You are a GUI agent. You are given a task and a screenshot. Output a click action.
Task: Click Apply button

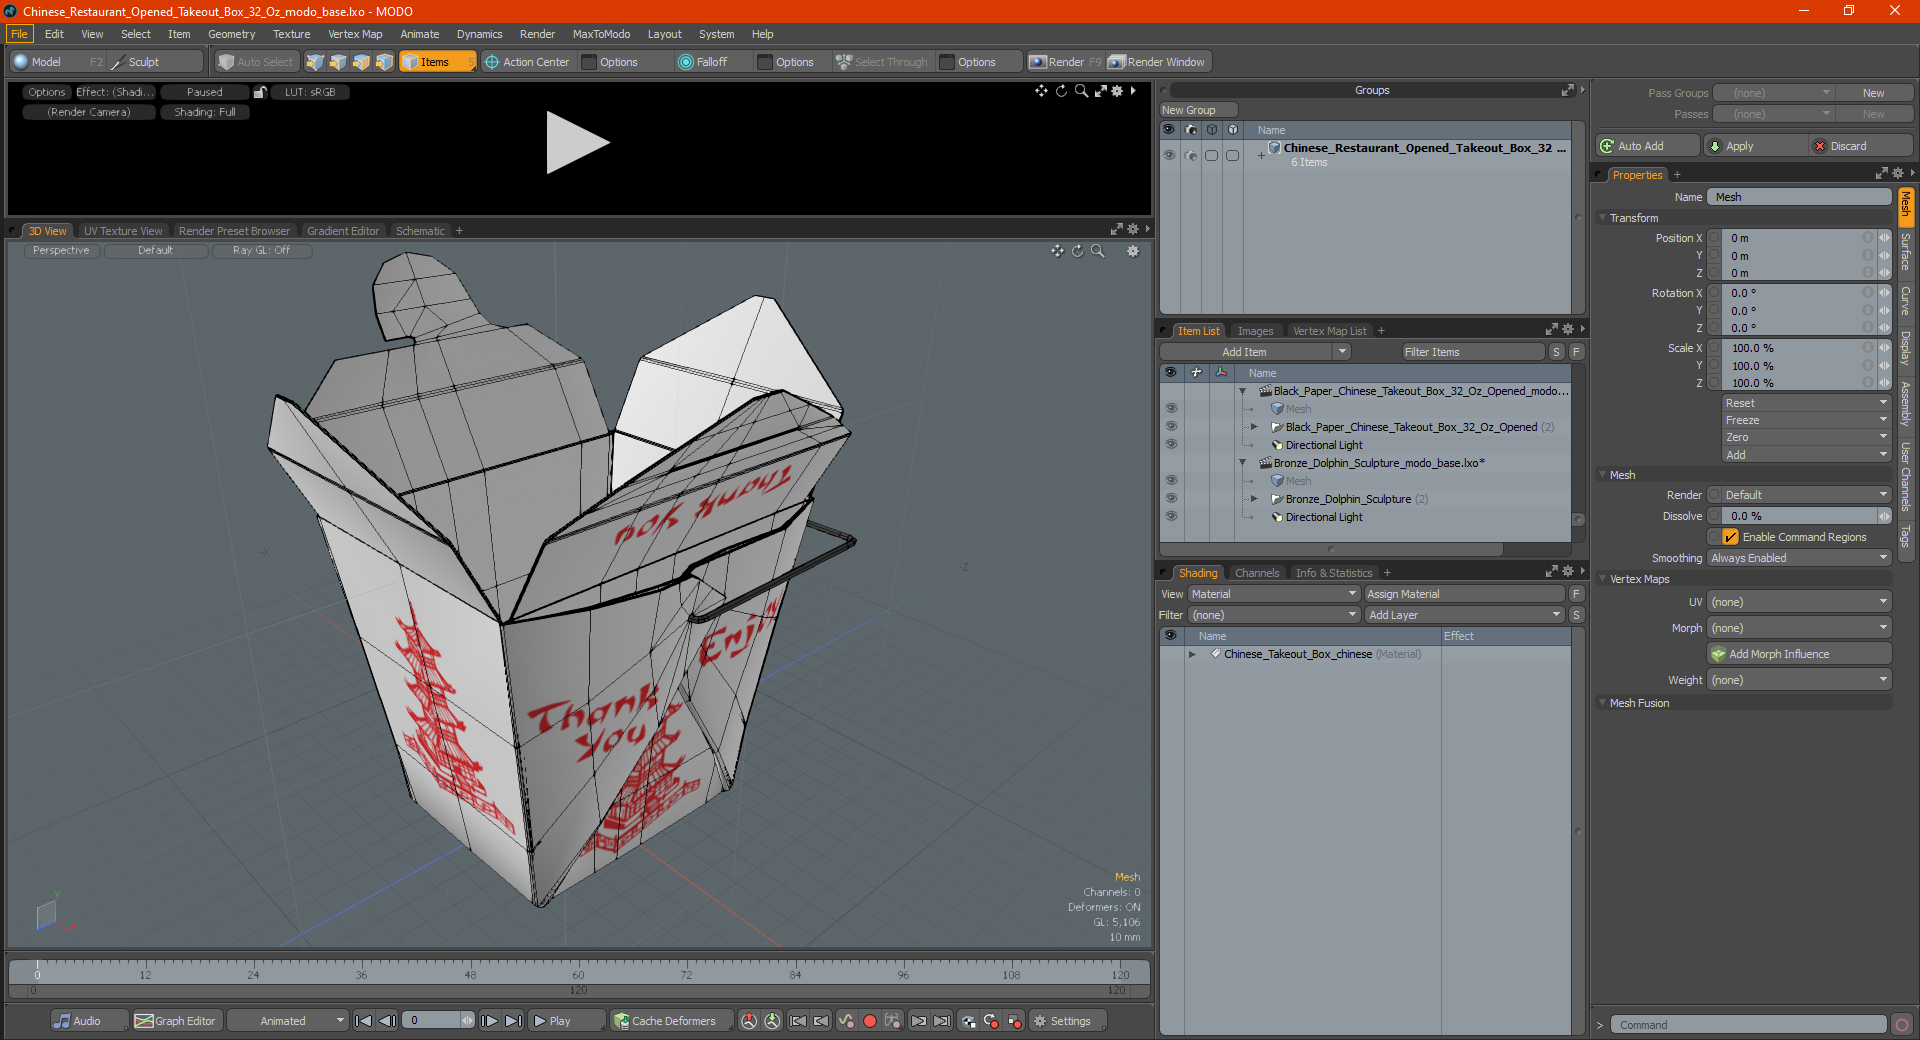pos(1755,146)
